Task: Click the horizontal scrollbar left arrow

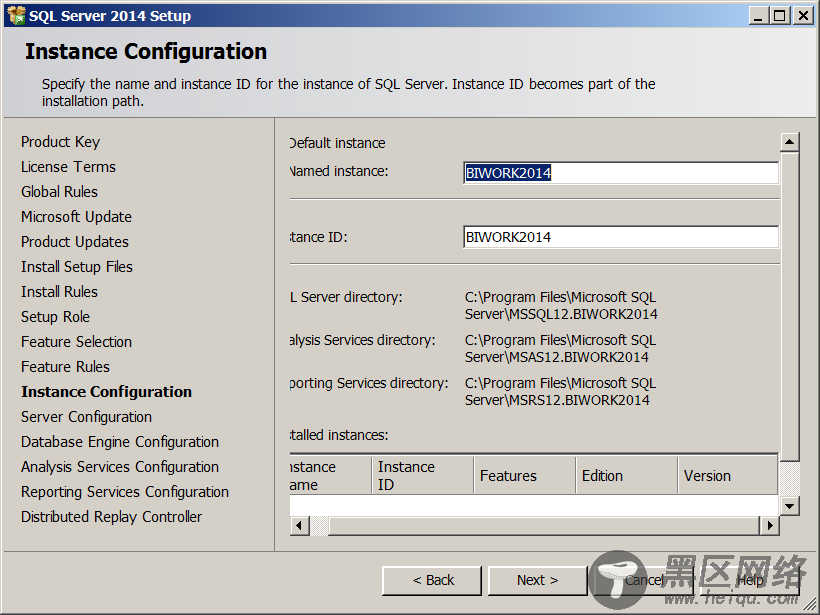Action: click(x=299, y=525)
